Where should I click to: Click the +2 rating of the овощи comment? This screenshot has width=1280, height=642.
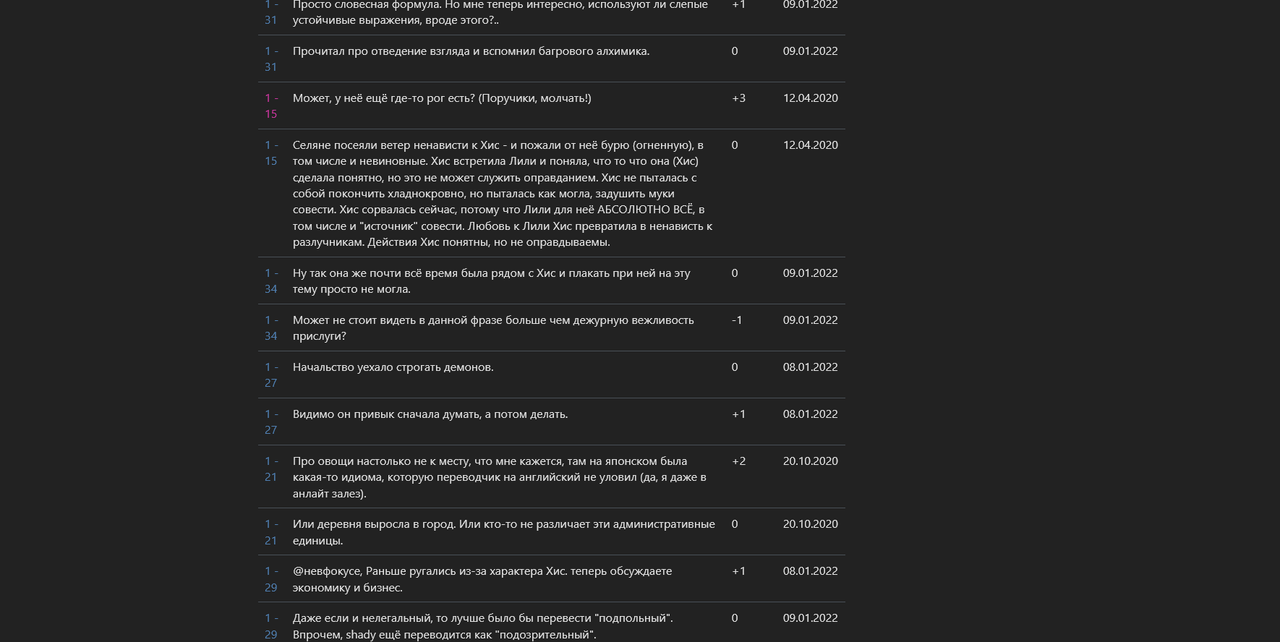coord(738,461)
